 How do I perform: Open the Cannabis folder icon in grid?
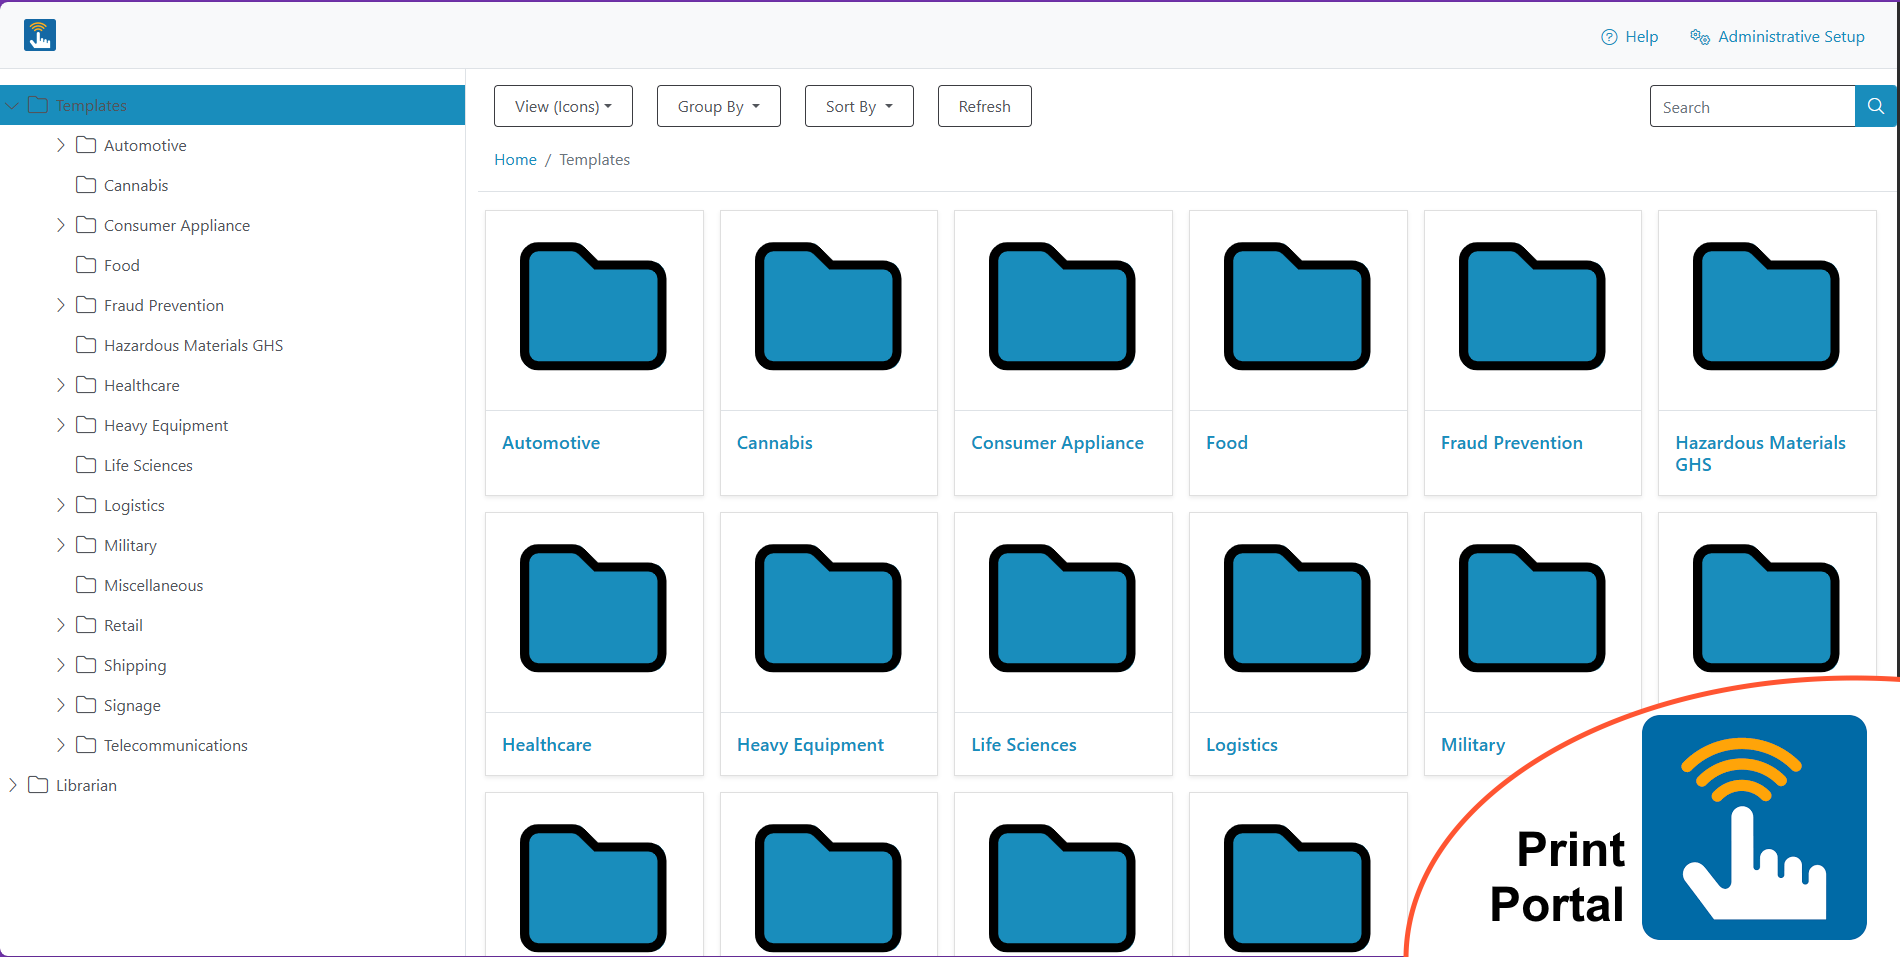click(828, 306)
